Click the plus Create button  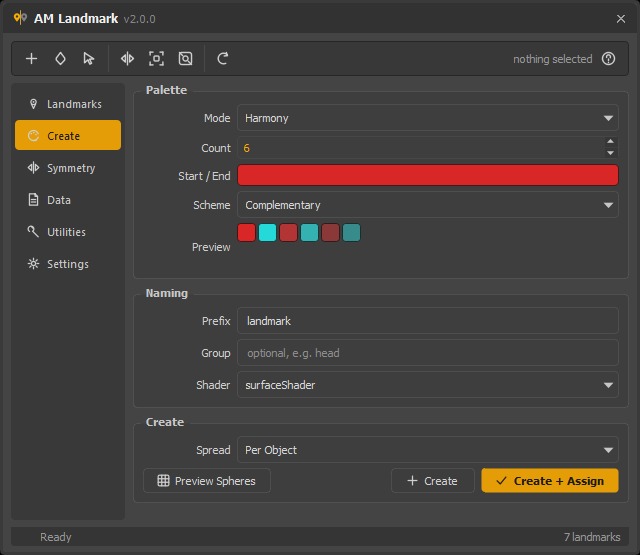(433, 481)
